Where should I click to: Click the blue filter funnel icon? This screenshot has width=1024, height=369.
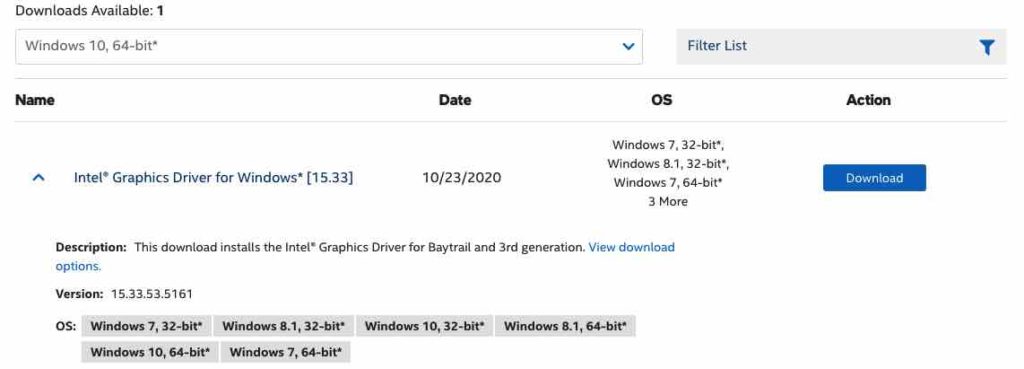(987, 47)
